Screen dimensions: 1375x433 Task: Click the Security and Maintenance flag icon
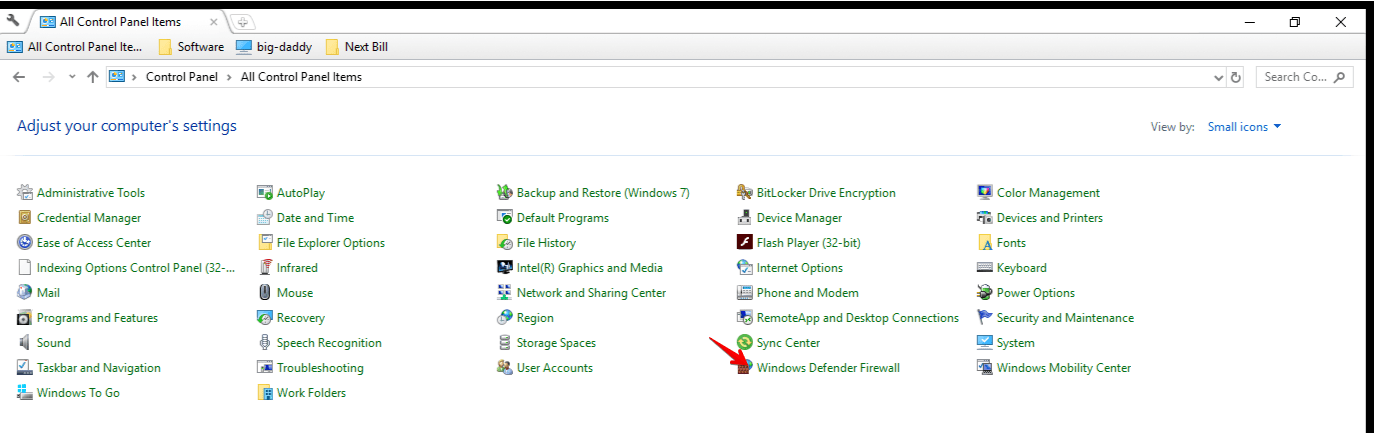[x=985, y=318]
